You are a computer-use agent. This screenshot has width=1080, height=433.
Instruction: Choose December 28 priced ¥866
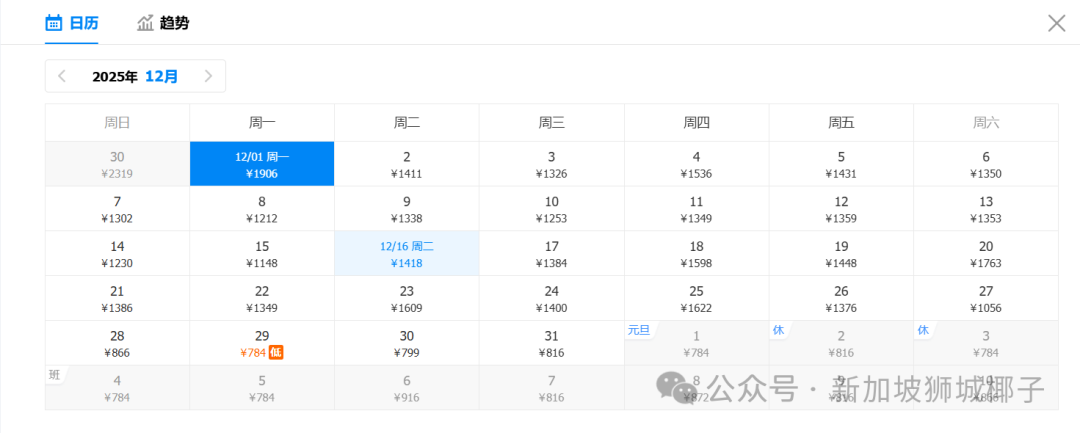click(x=117, y=343)
